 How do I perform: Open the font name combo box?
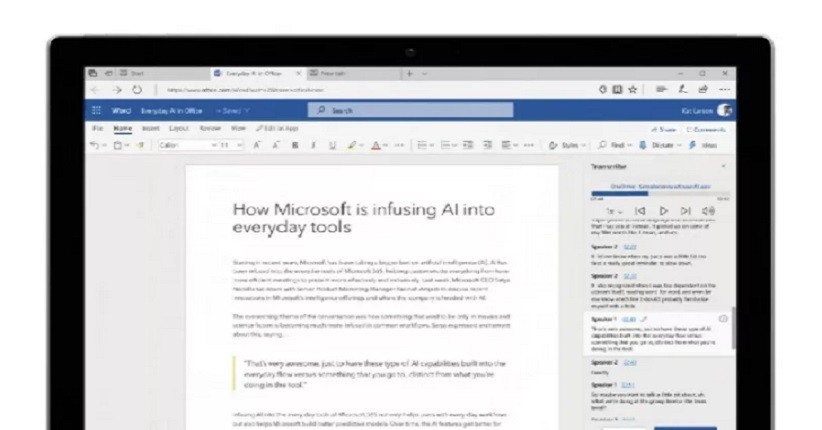coord(188,145)
